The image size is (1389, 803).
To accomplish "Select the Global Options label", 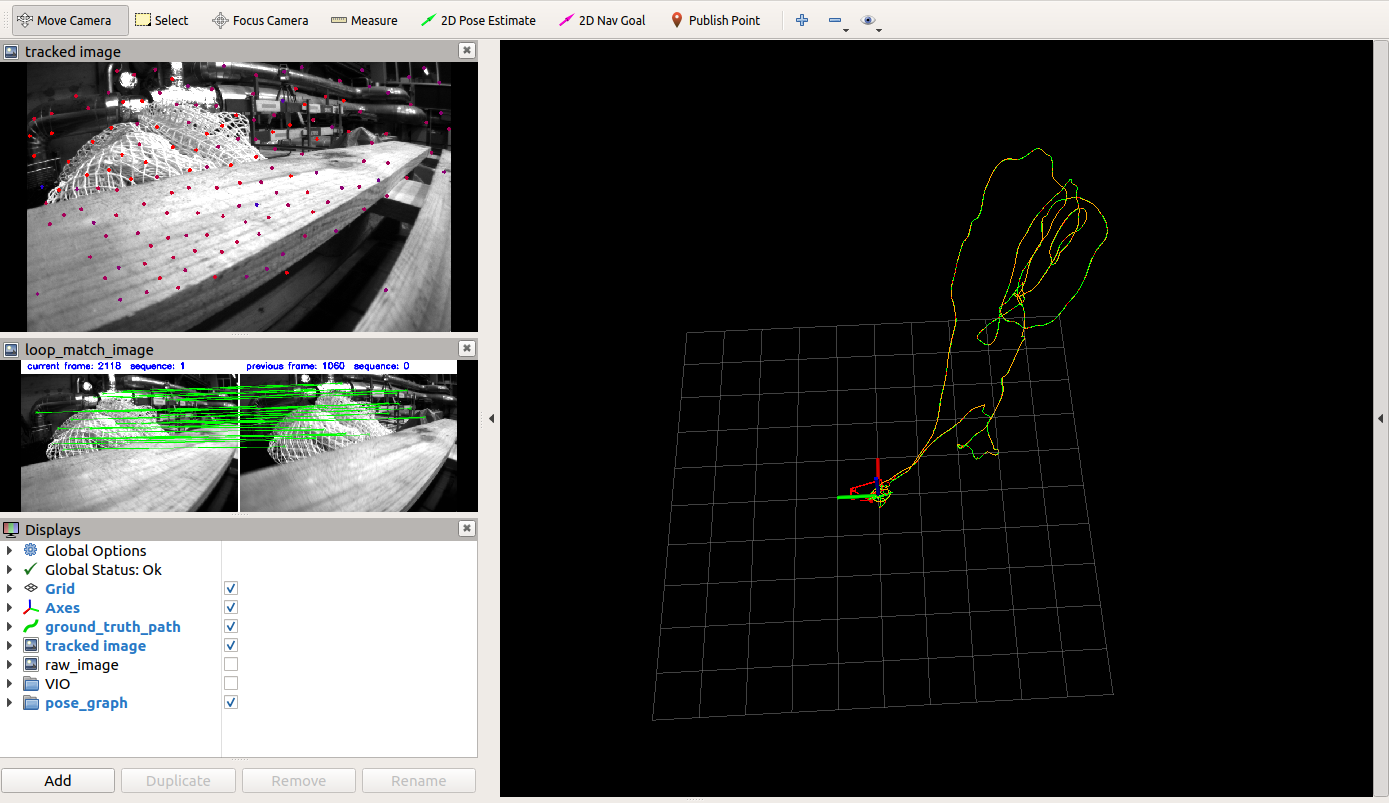I will pyautogui.click(x=96, y=551).
